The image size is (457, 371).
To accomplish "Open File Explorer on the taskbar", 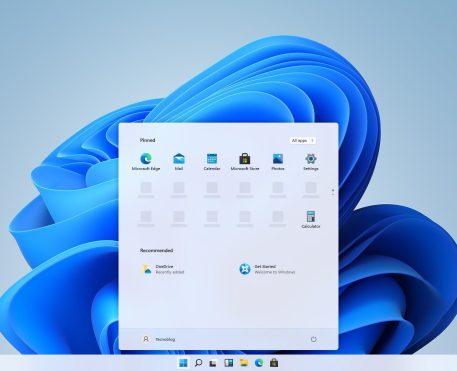I will tap(244, 363).
